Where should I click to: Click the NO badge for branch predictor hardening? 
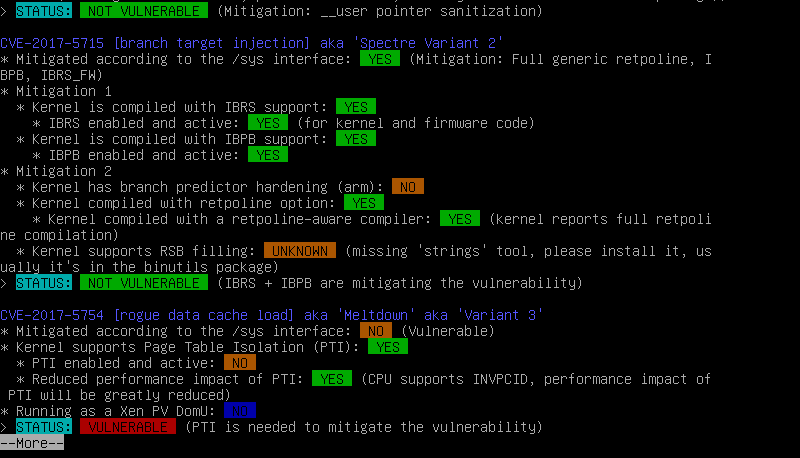(x=408, y=187)
